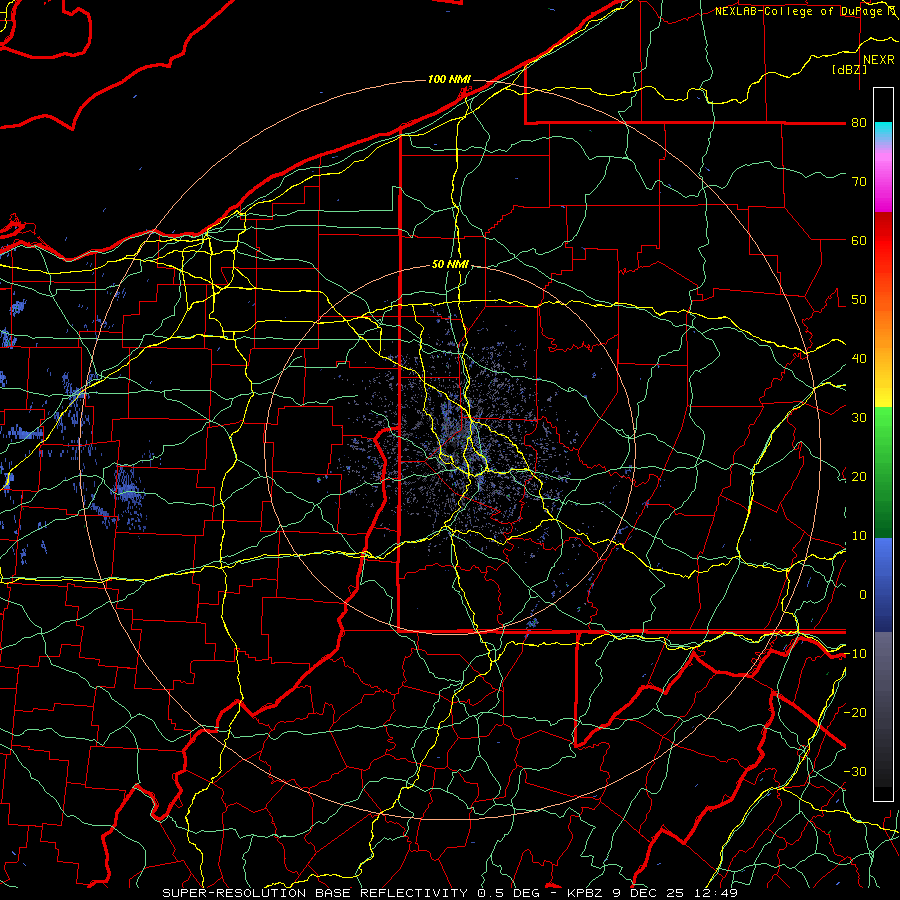
Task: Click the "0" value on the dBZ scale
Action: pyautogui.click(x=863, y=595)
